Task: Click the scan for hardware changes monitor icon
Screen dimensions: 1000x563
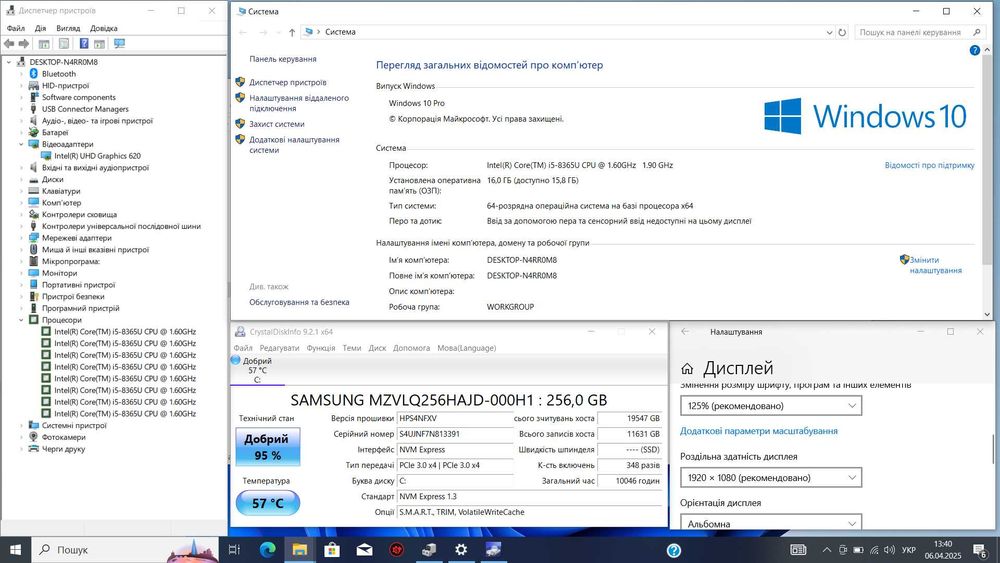Action: (x=119, y=43)
